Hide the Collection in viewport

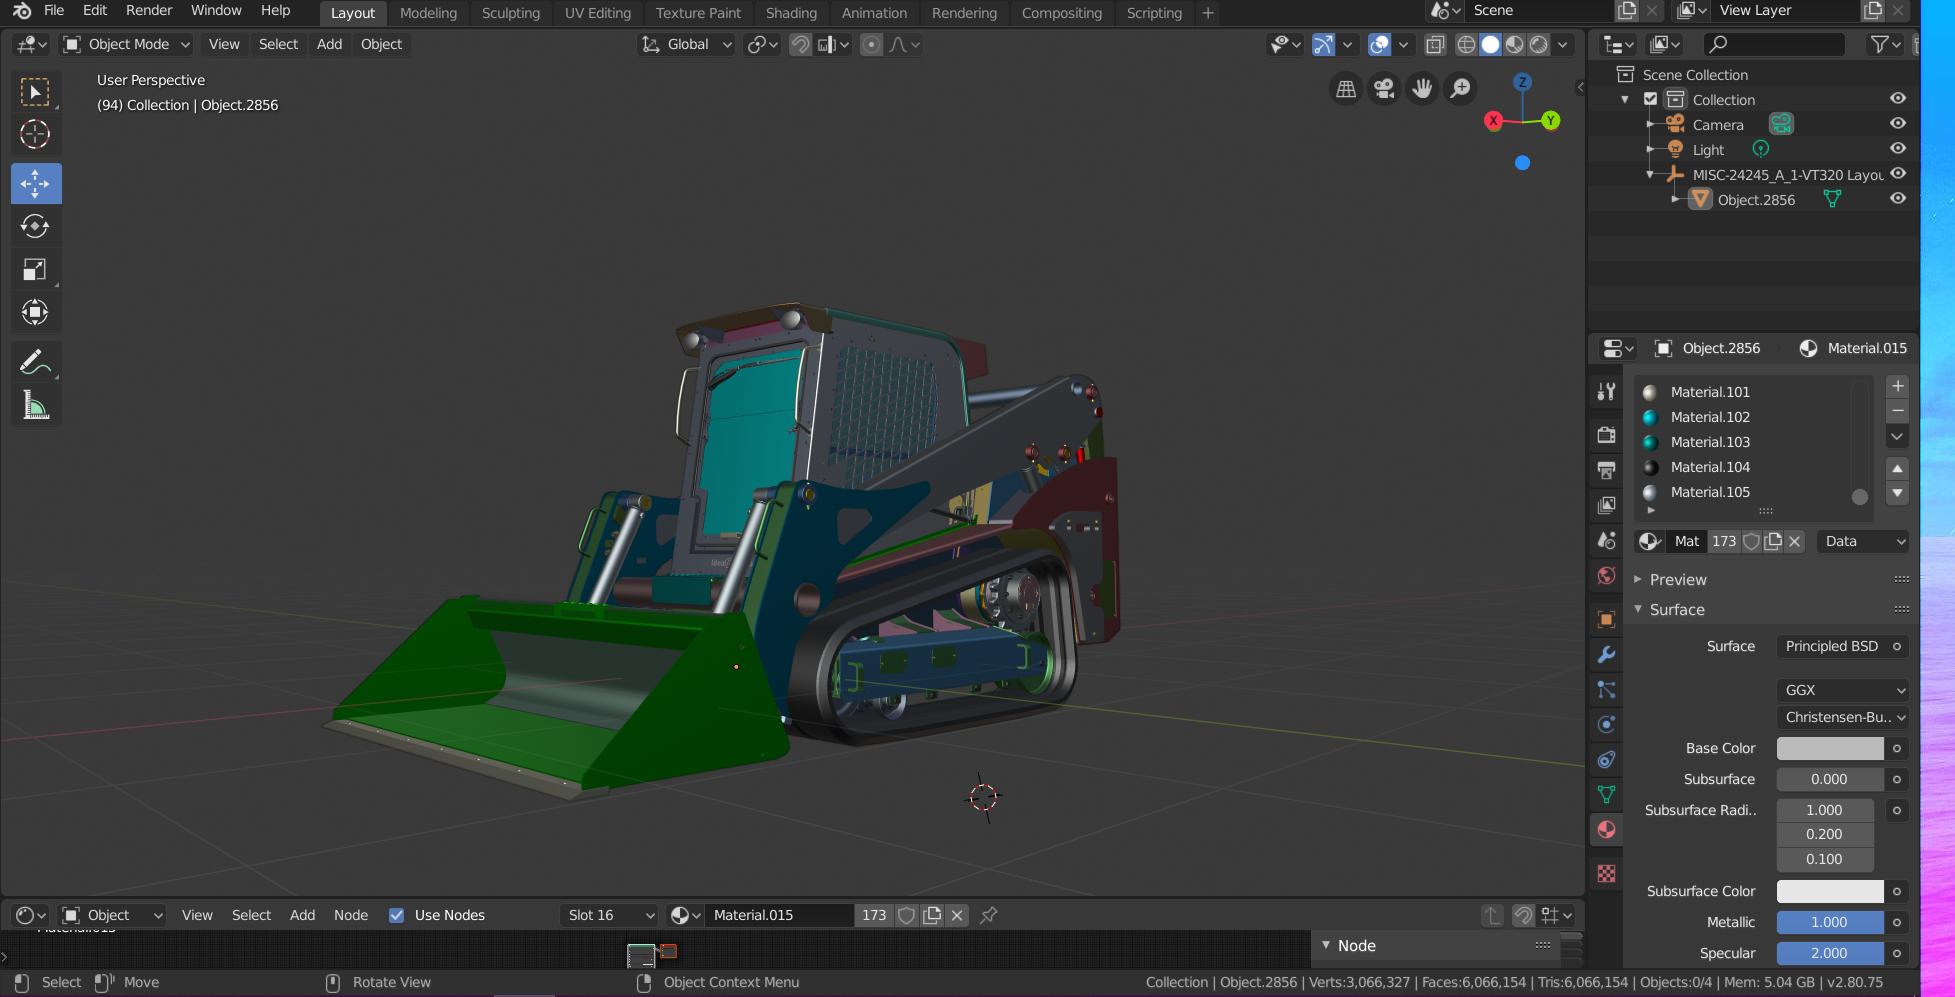click(x=1897, y=98)
